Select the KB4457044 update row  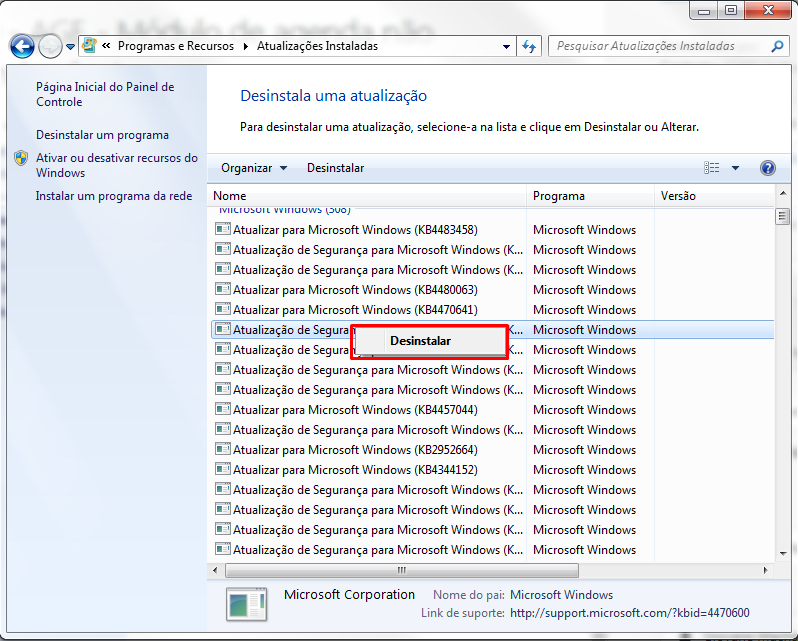[492, 410]
